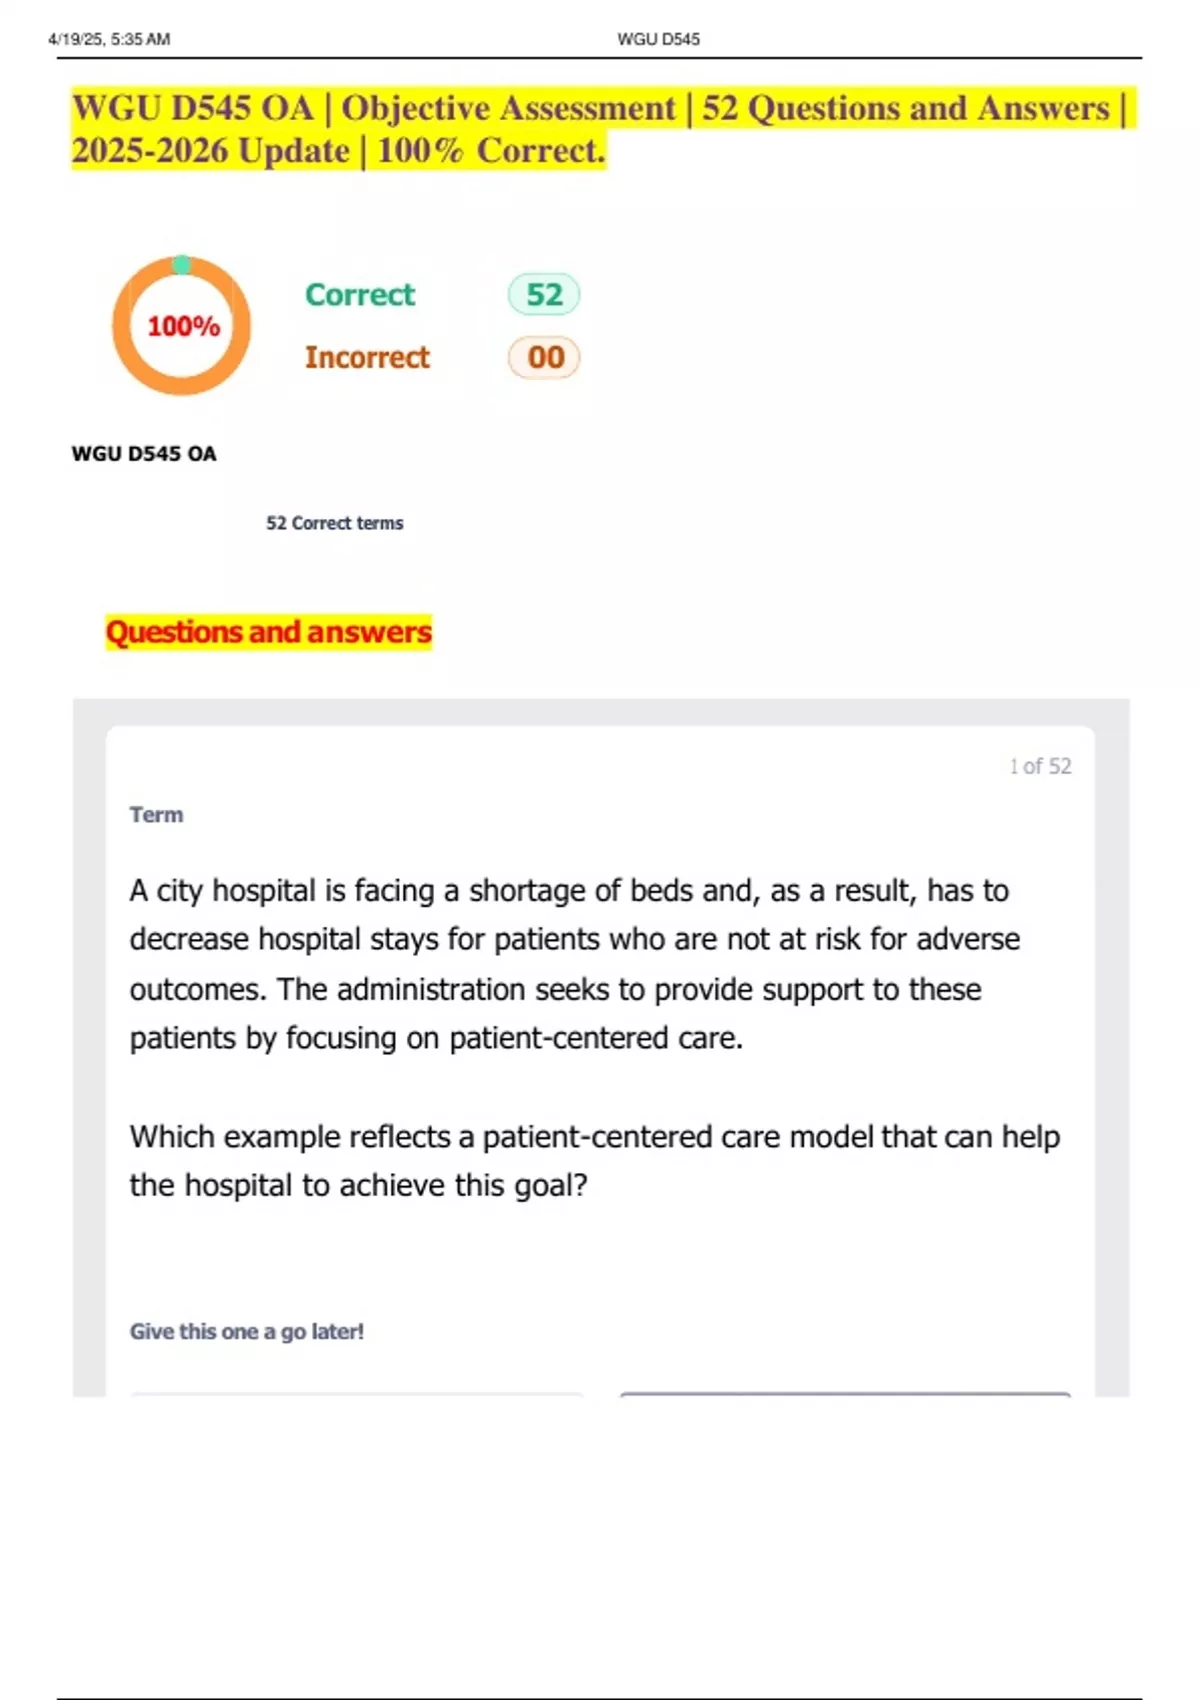The width and height of the screenshot is (1200, 1700).
Task: Click the "Questions and answers" heading
Action: point(268,632)
